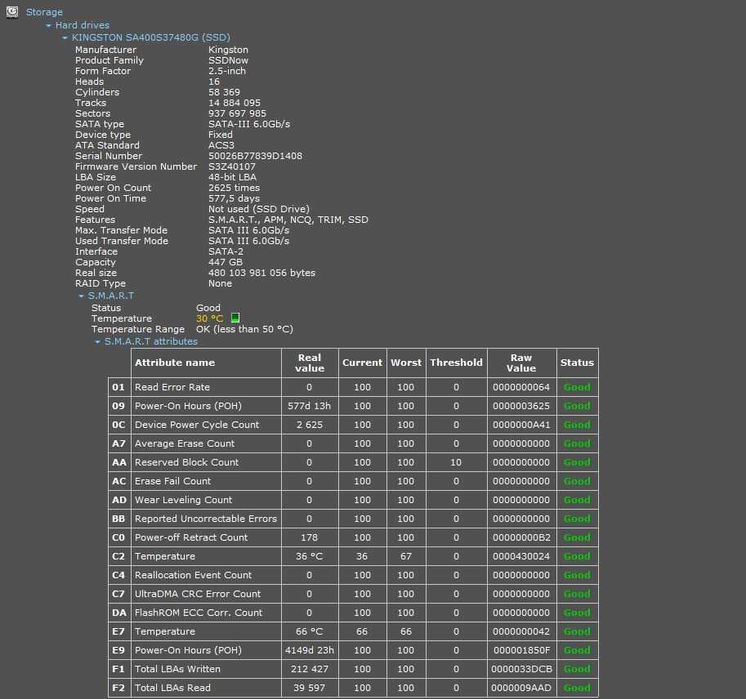The width and height of the screenshot is (746, 699).
Task: Click real value 4149d 23h
Action: pos(310,650)
